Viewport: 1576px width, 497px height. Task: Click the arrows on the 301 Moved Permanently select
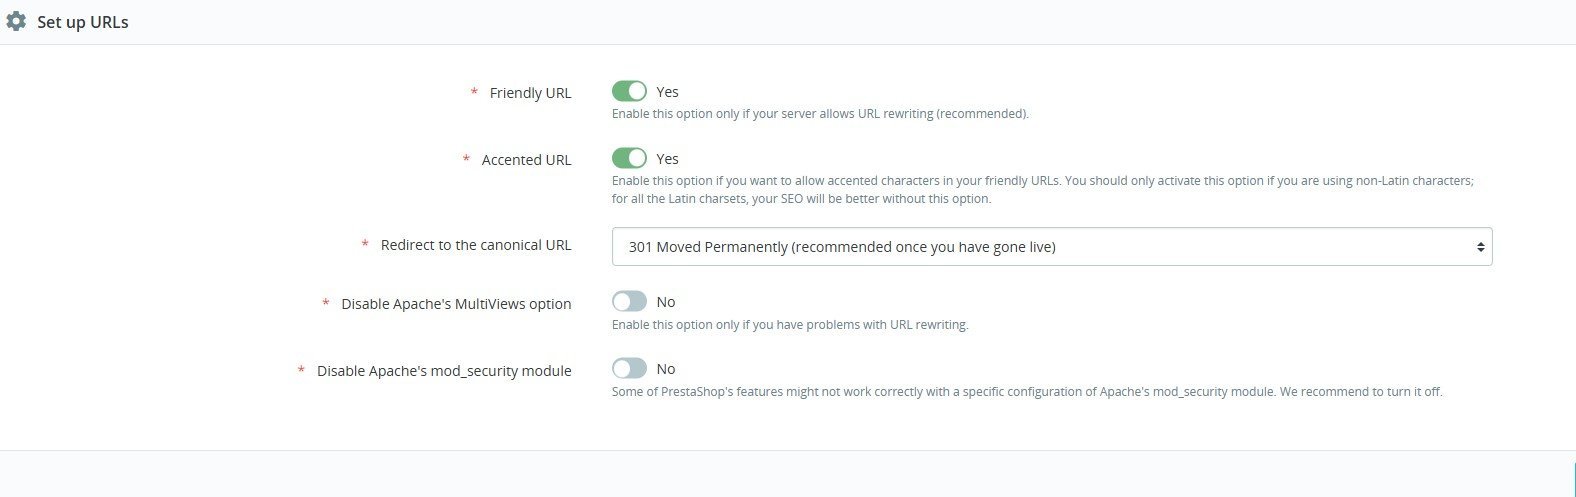click(1480, 247)
